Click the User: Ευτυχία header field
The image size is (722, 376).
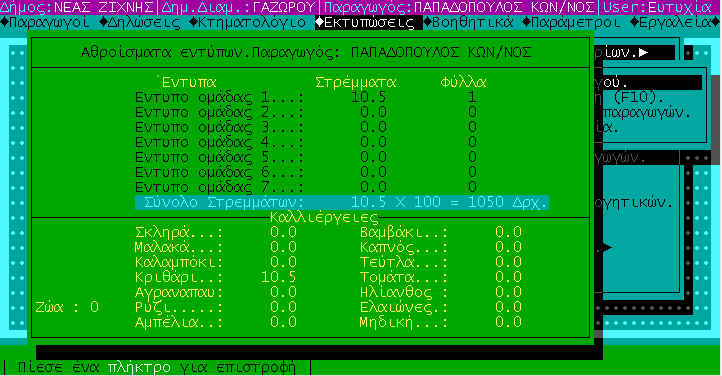click(x=658, y=7)
